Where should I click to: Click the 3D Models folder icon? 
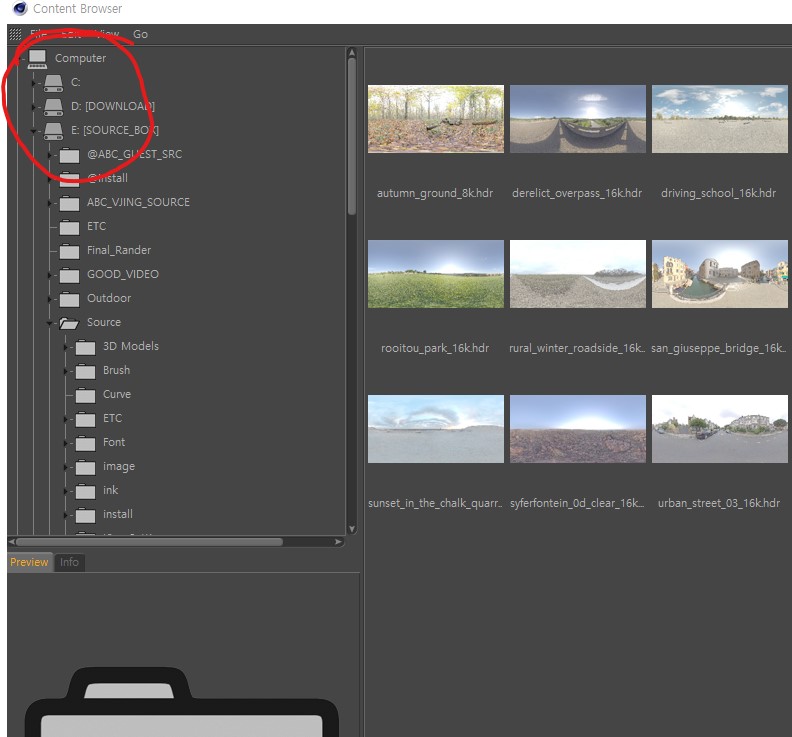[85, 347]
